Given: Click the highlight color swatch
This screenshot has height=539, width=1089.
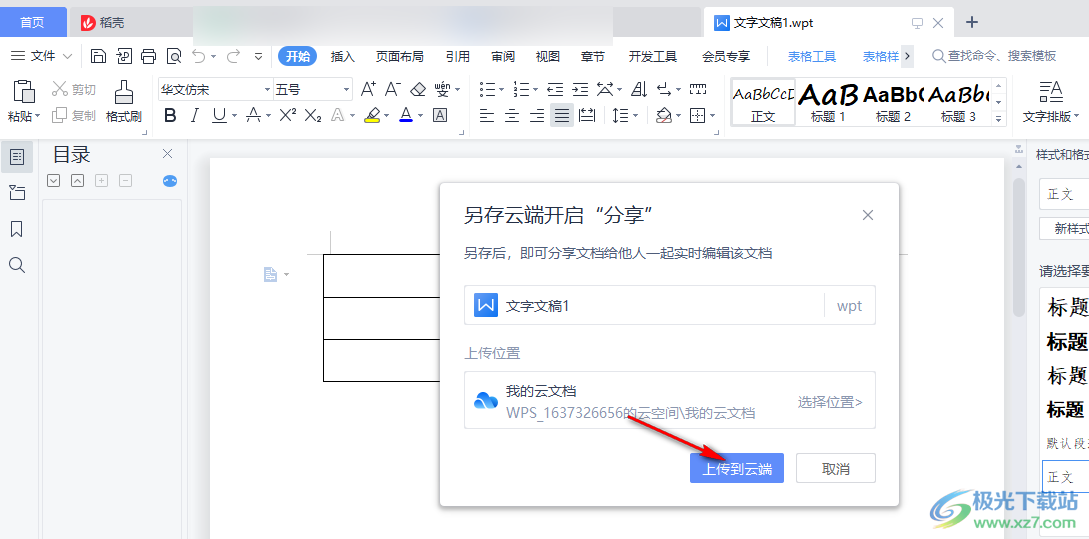Looking at the screenshot, I should [x=372, y=115].
